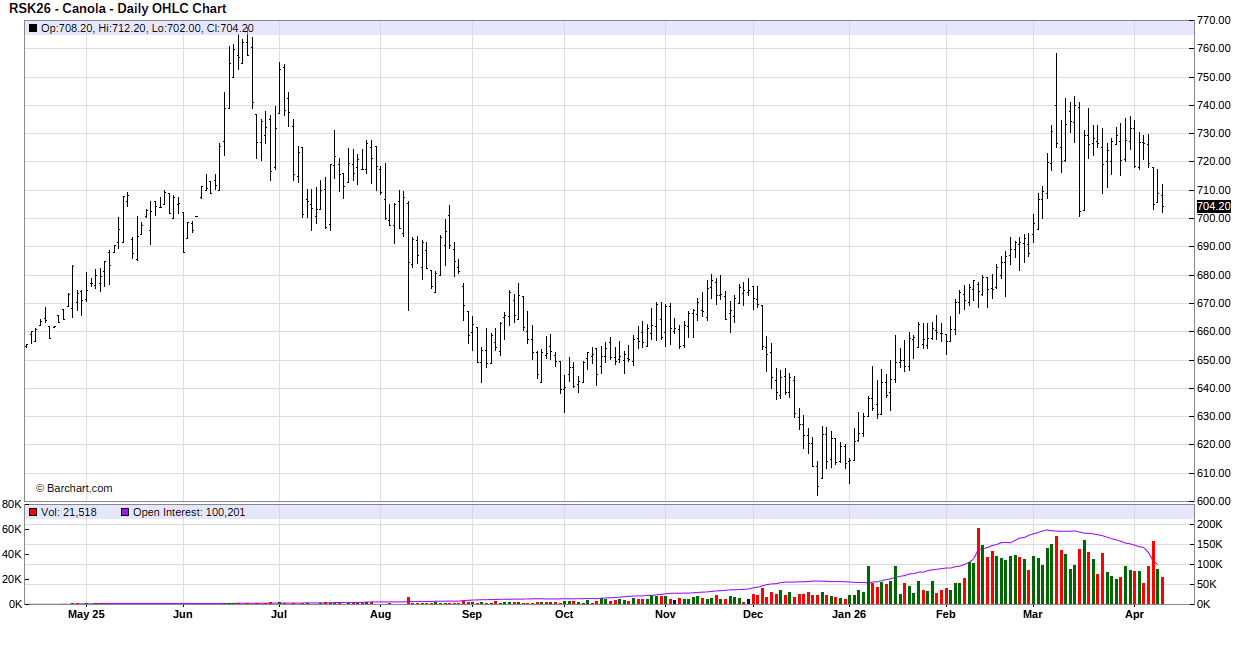The height and width of the screenshot is (645, 1236).
Task: Click the black OHLC legend square
Action: click(33, 28)
